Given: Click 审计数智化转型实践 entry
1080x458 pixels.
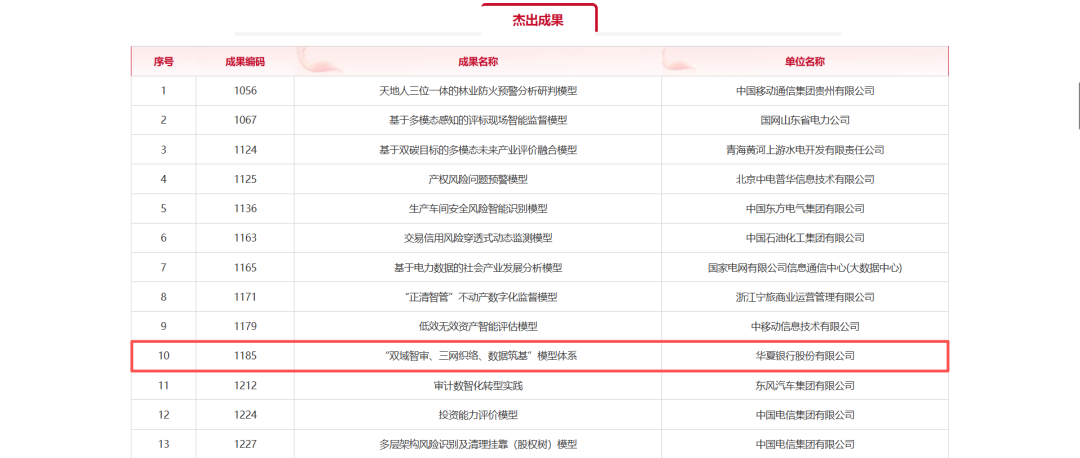Looking at the screenshot, I should (x=478, y=385).
